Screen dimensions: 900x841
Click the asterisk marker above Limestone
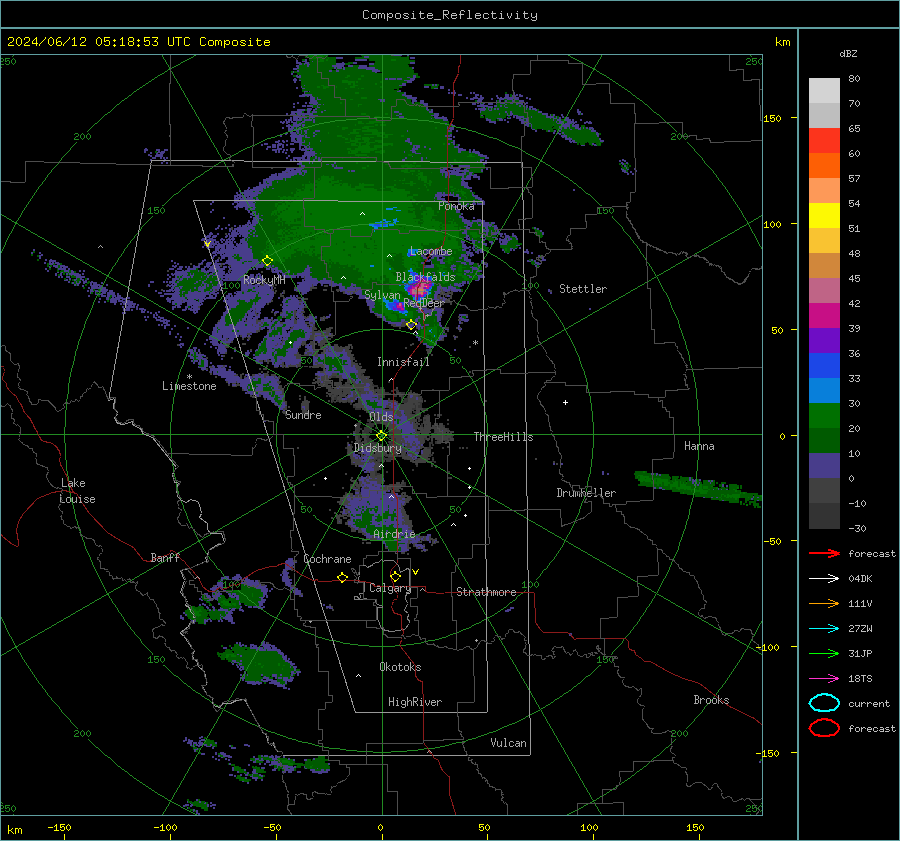(189, 377)
